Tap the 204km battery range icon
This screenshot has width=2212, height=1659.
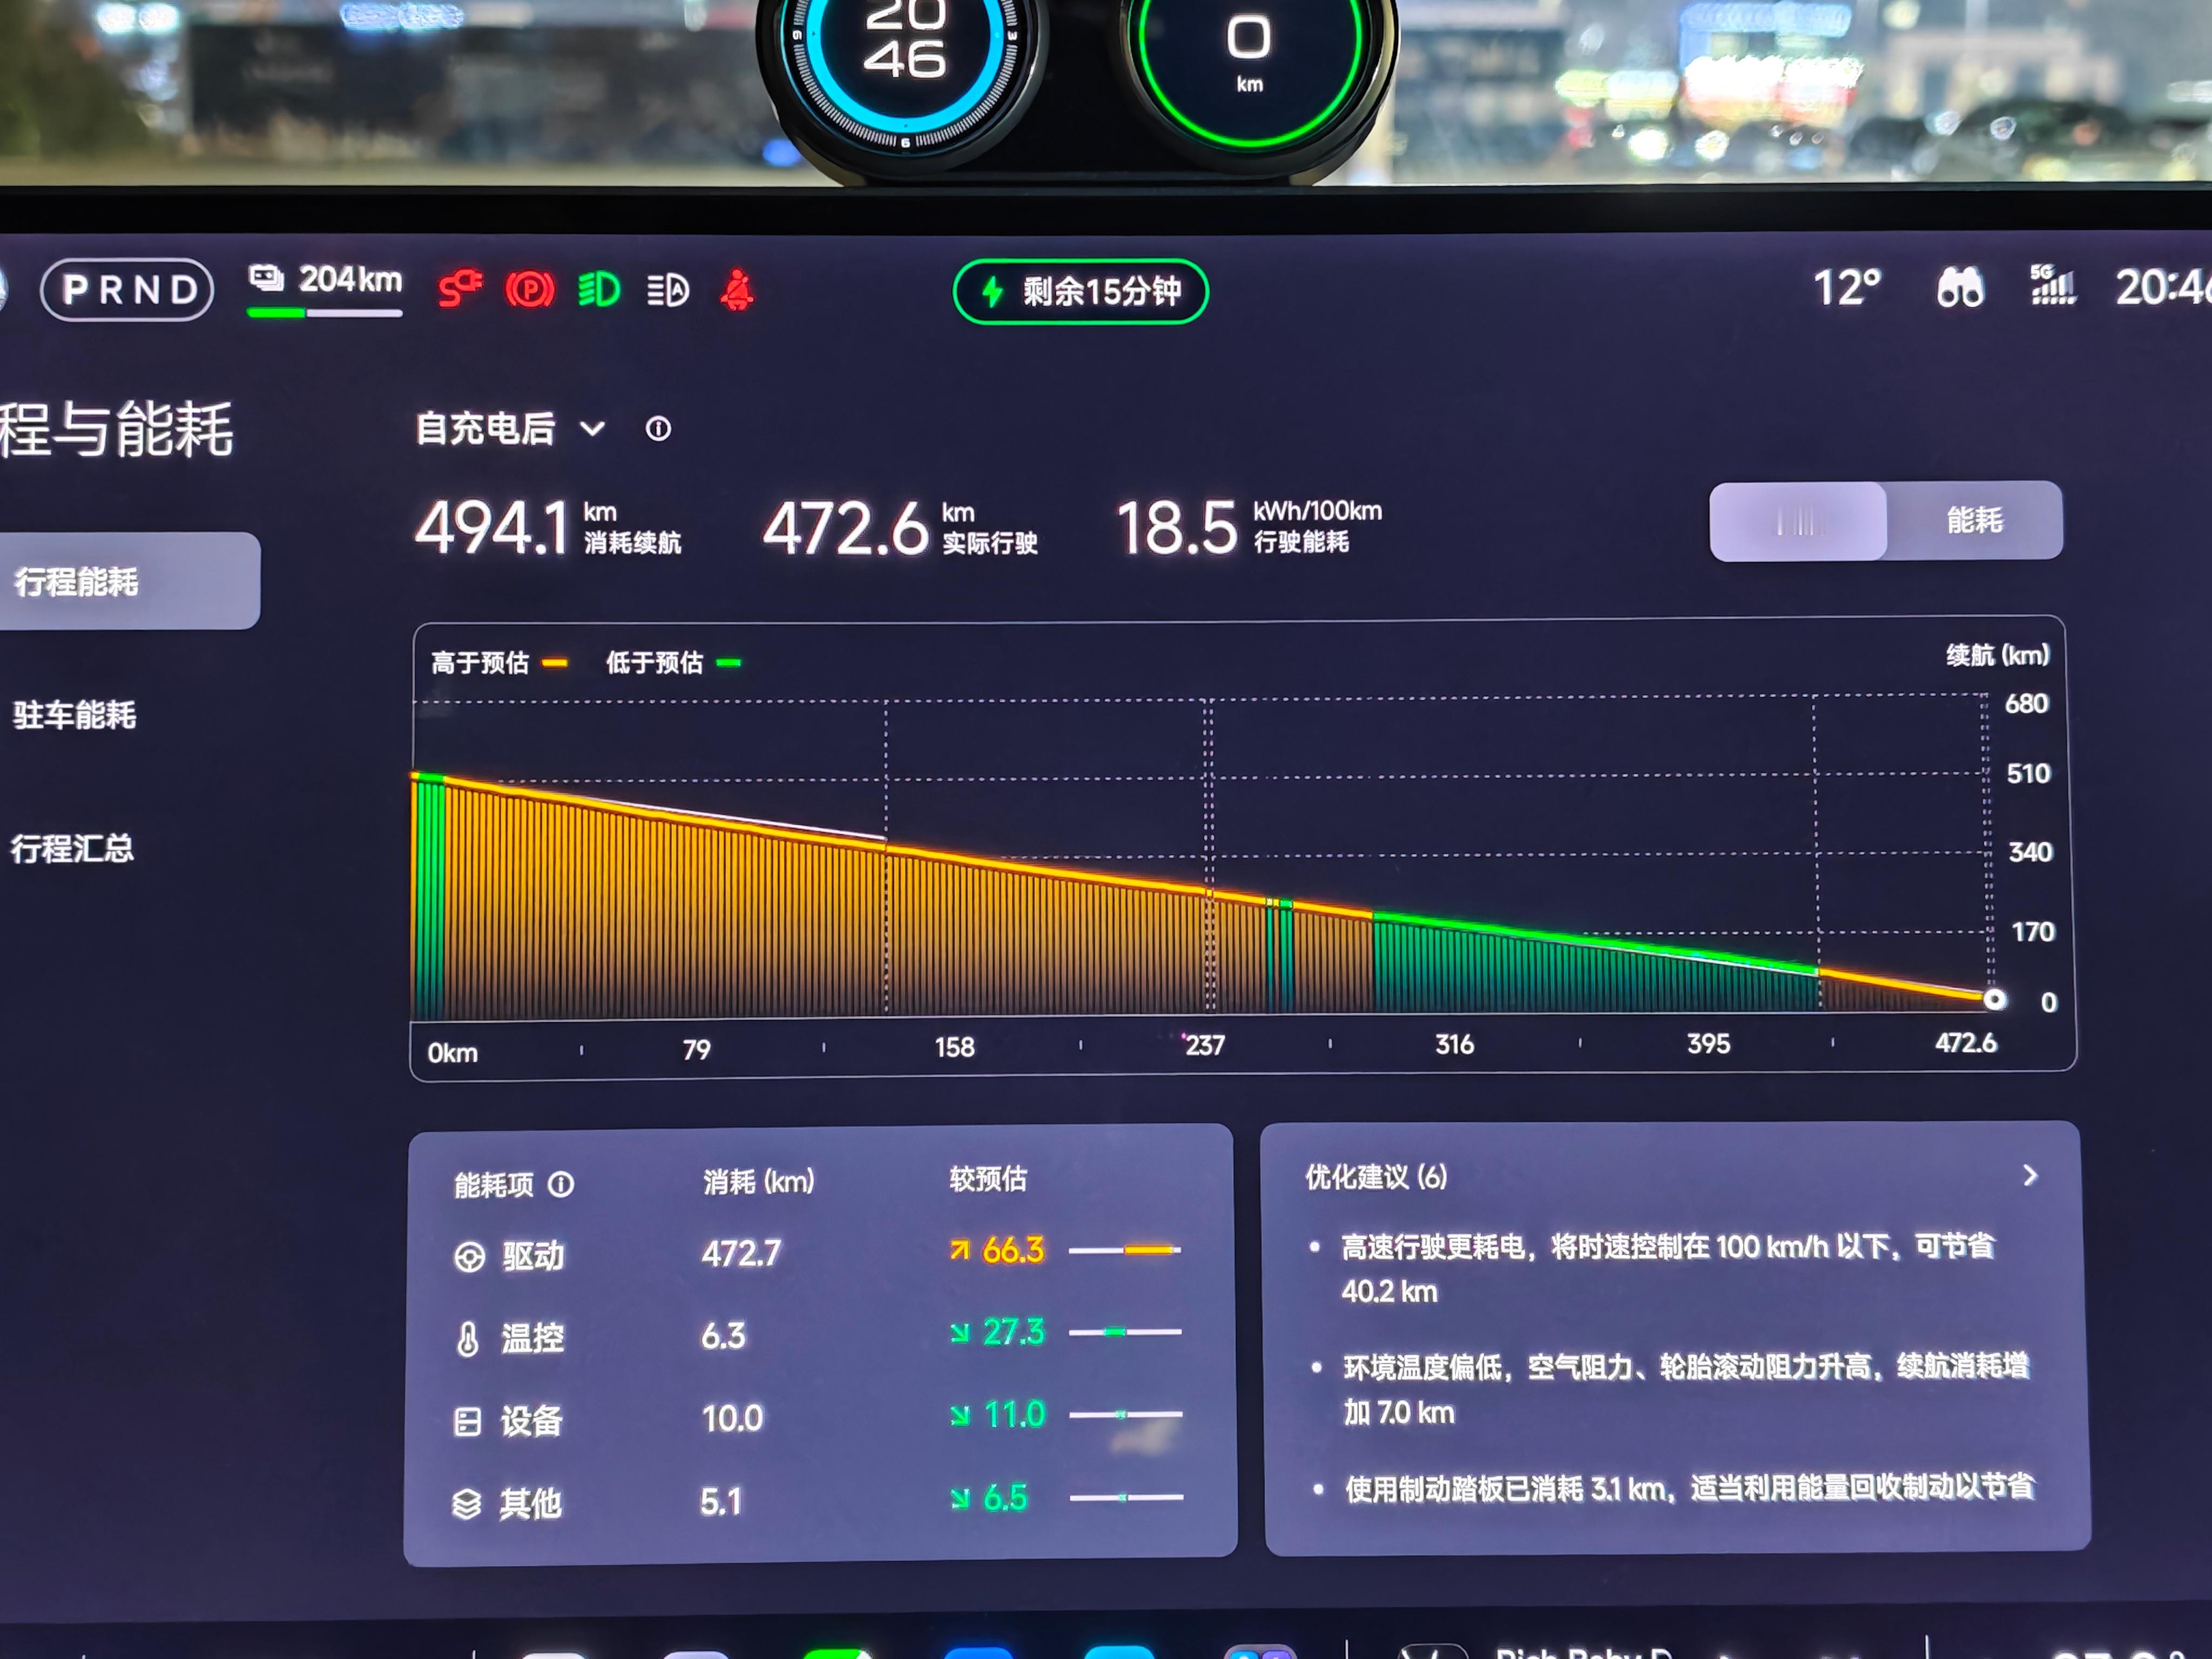[266, 278]
